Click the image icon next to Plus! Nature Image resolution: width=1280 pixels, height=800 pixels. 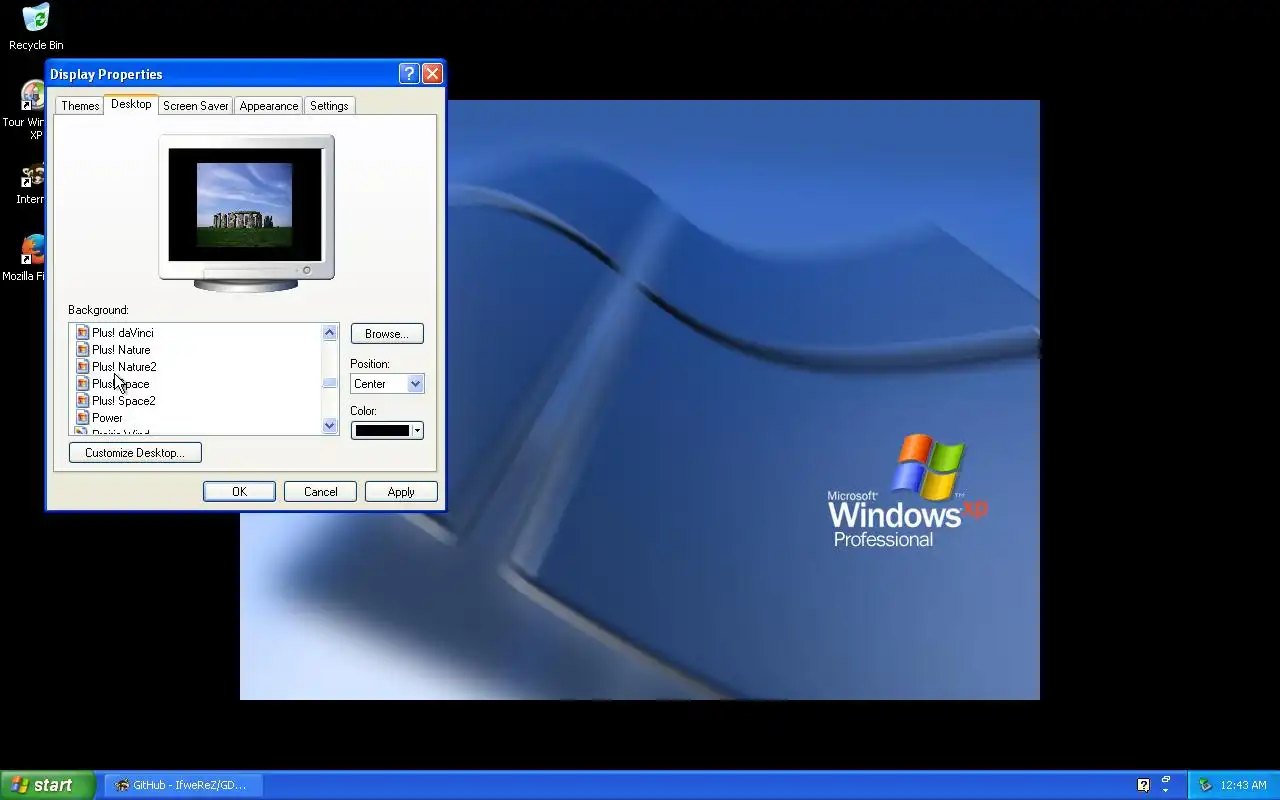83,349
